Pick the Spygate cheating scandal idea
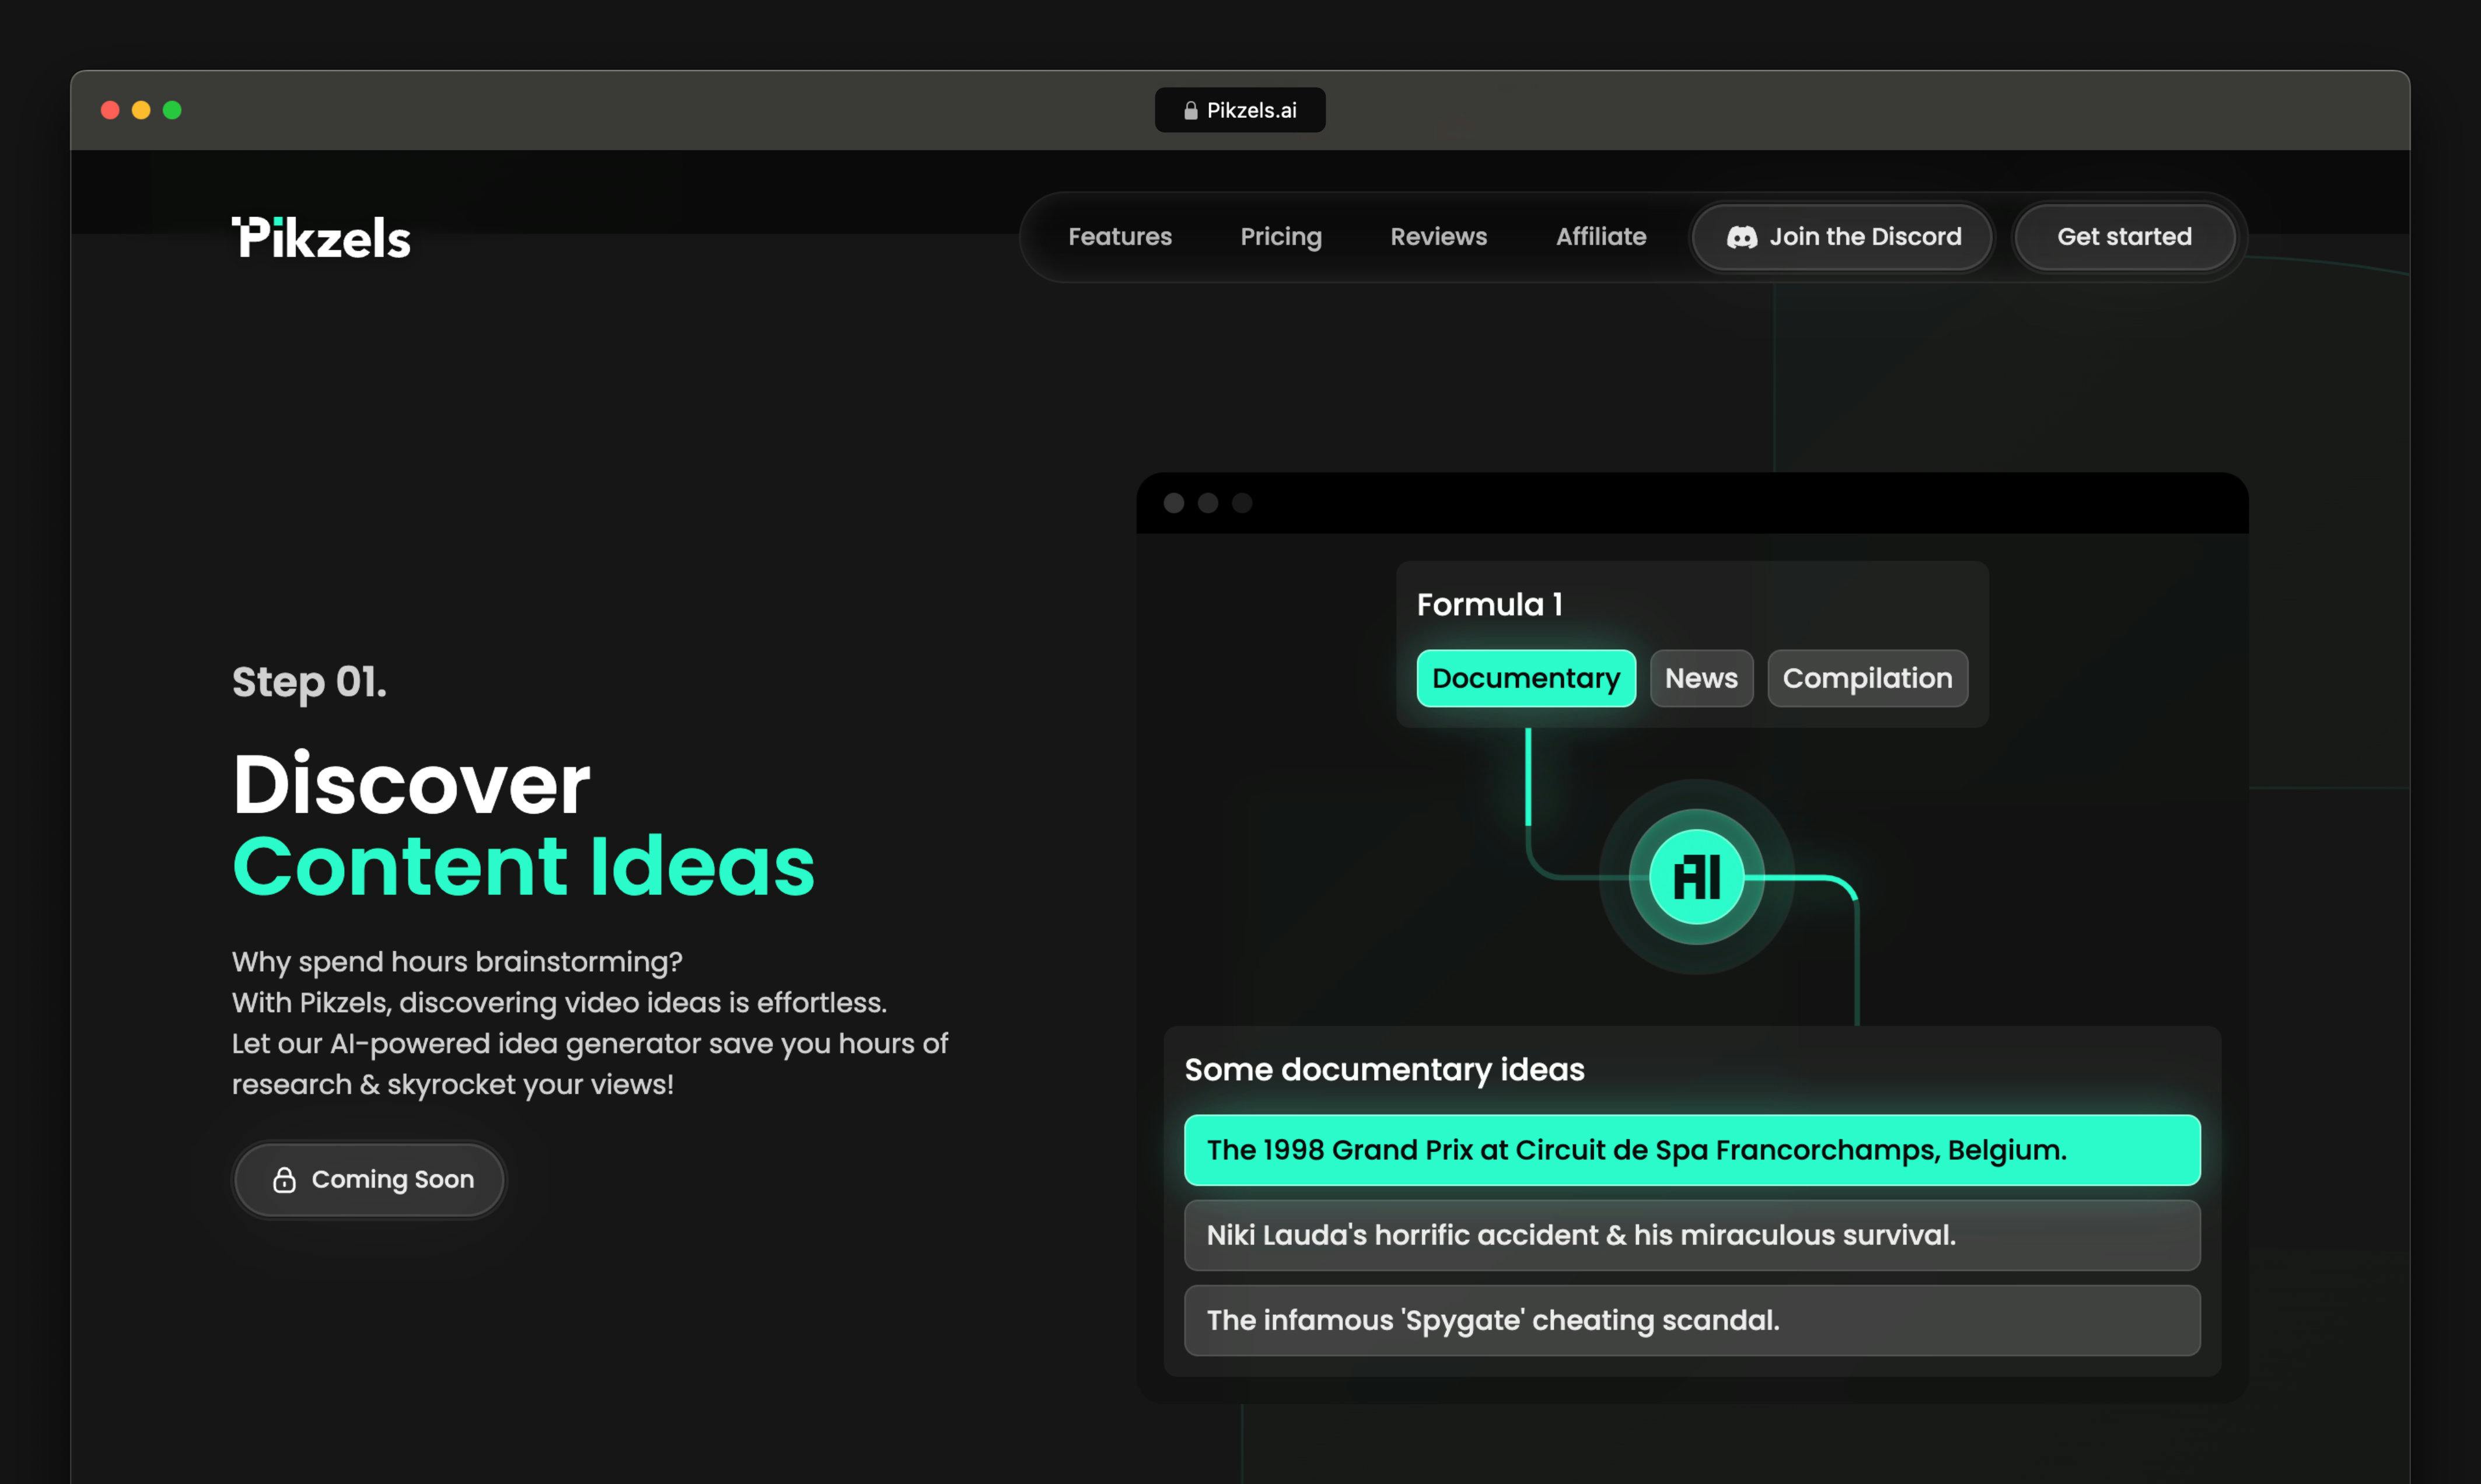The image size is (2481, 1484). [x=1692, y=1320]
